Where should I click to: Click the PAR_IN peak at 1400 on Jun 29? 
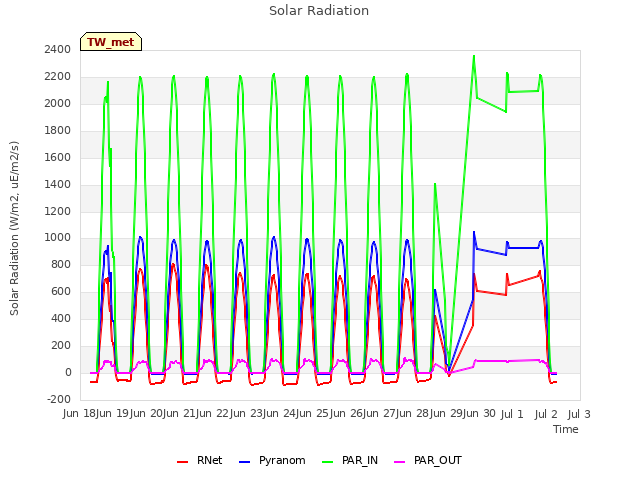(435, 184)
